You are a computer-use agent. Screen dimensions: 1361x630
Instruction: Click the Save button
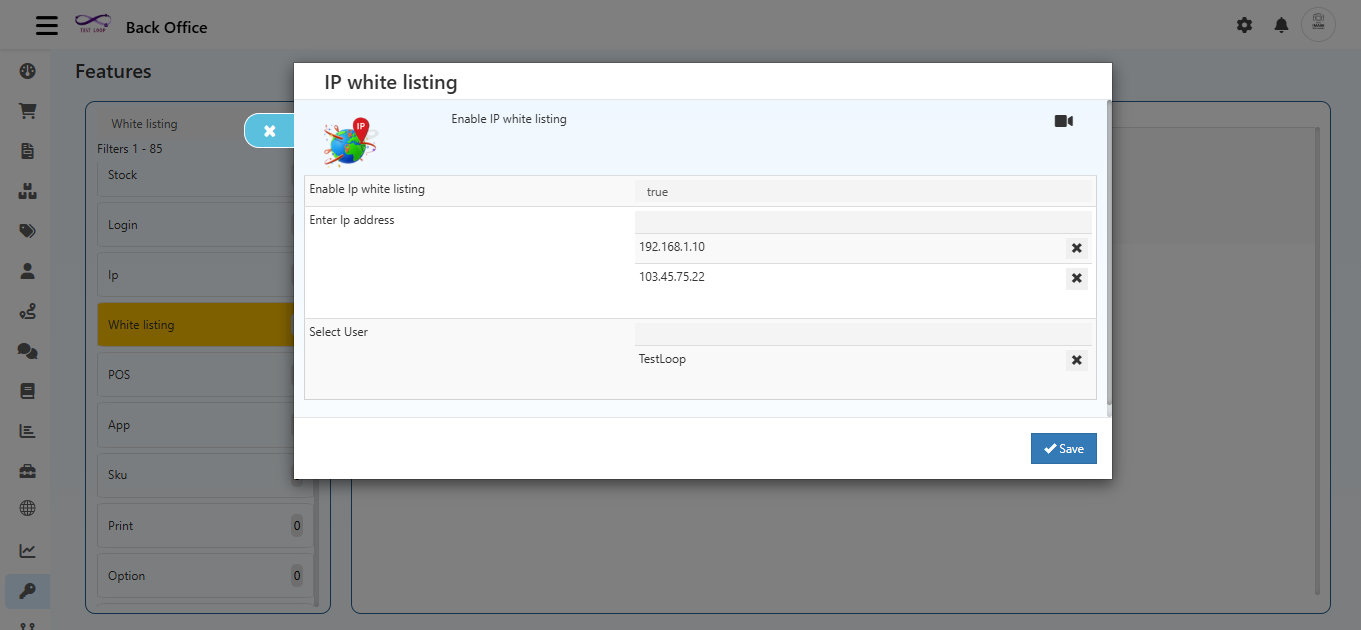tap(1063, 448)
